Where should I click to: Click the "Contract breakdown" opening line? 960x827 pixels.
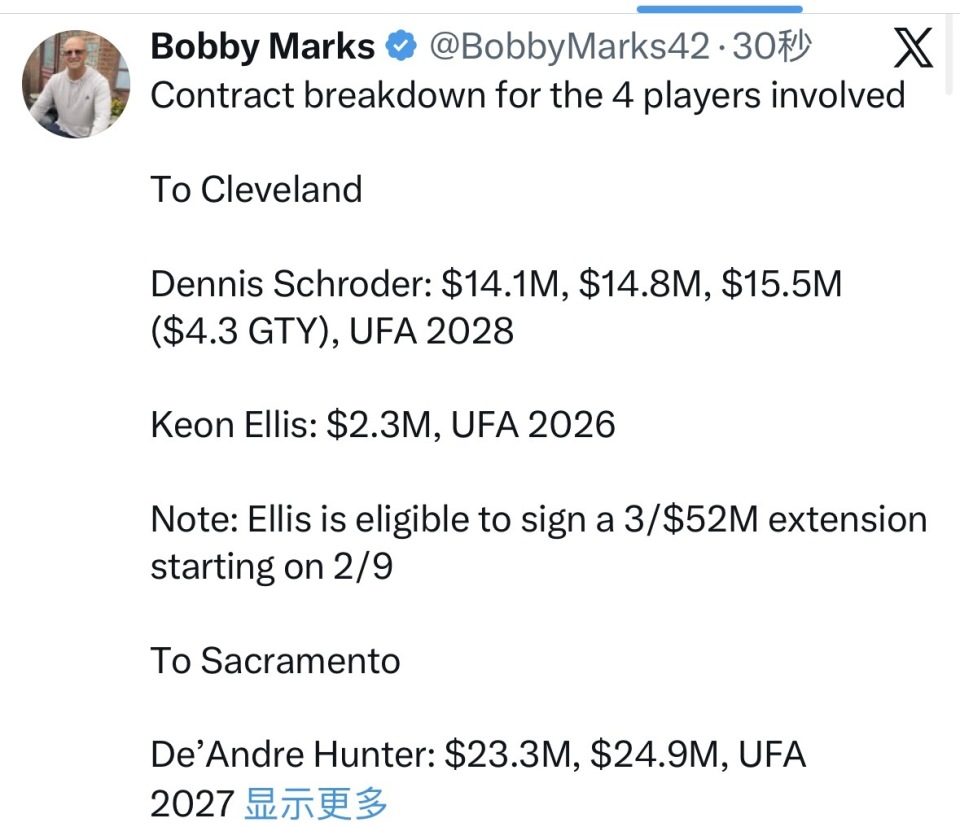click(x=527, y=96)
